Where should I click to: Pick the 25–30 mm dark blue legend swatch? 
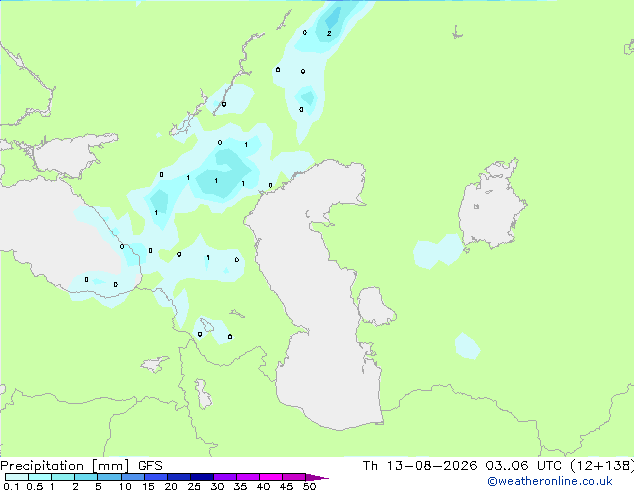(x=202, y=477)
